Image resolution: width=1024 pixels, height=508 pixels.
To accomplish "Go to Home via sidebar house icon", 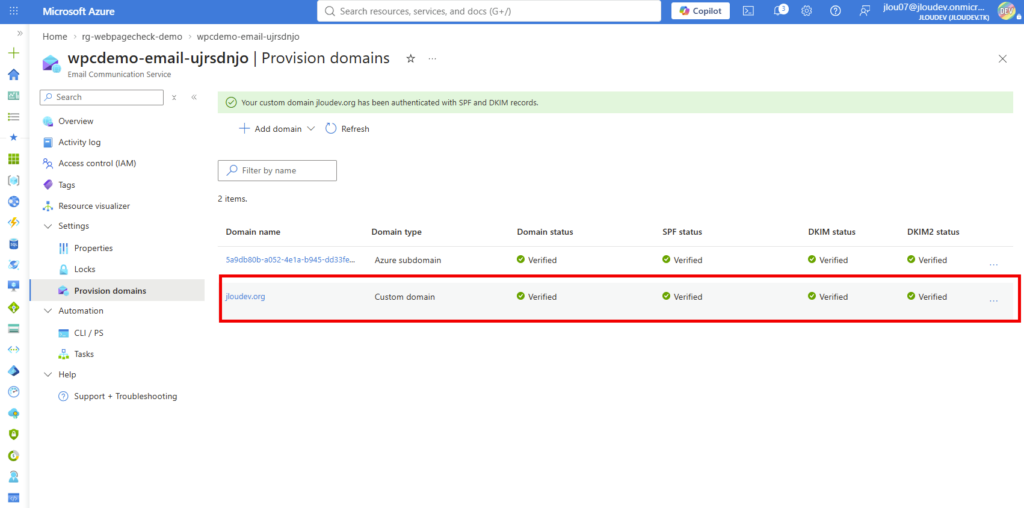I will pos(13,74).
